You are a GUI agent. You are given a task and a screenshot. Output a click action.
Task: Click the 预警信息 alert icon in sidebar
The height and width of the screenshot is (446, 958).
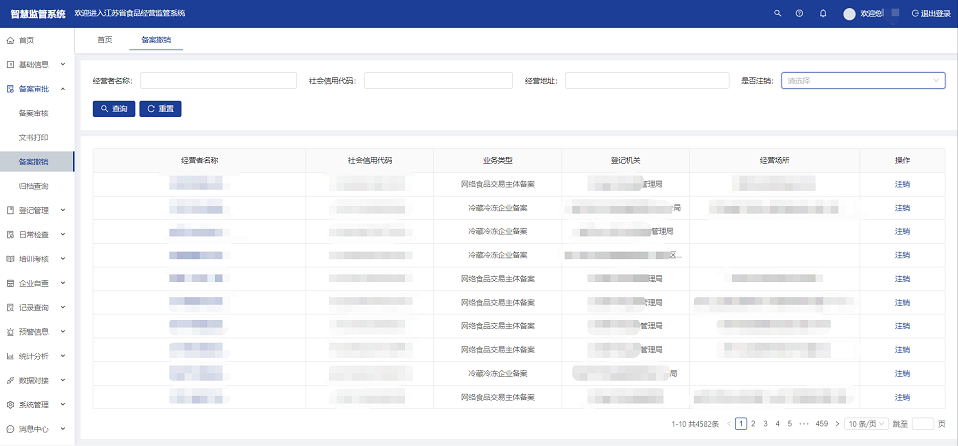[x=10, y=332]
